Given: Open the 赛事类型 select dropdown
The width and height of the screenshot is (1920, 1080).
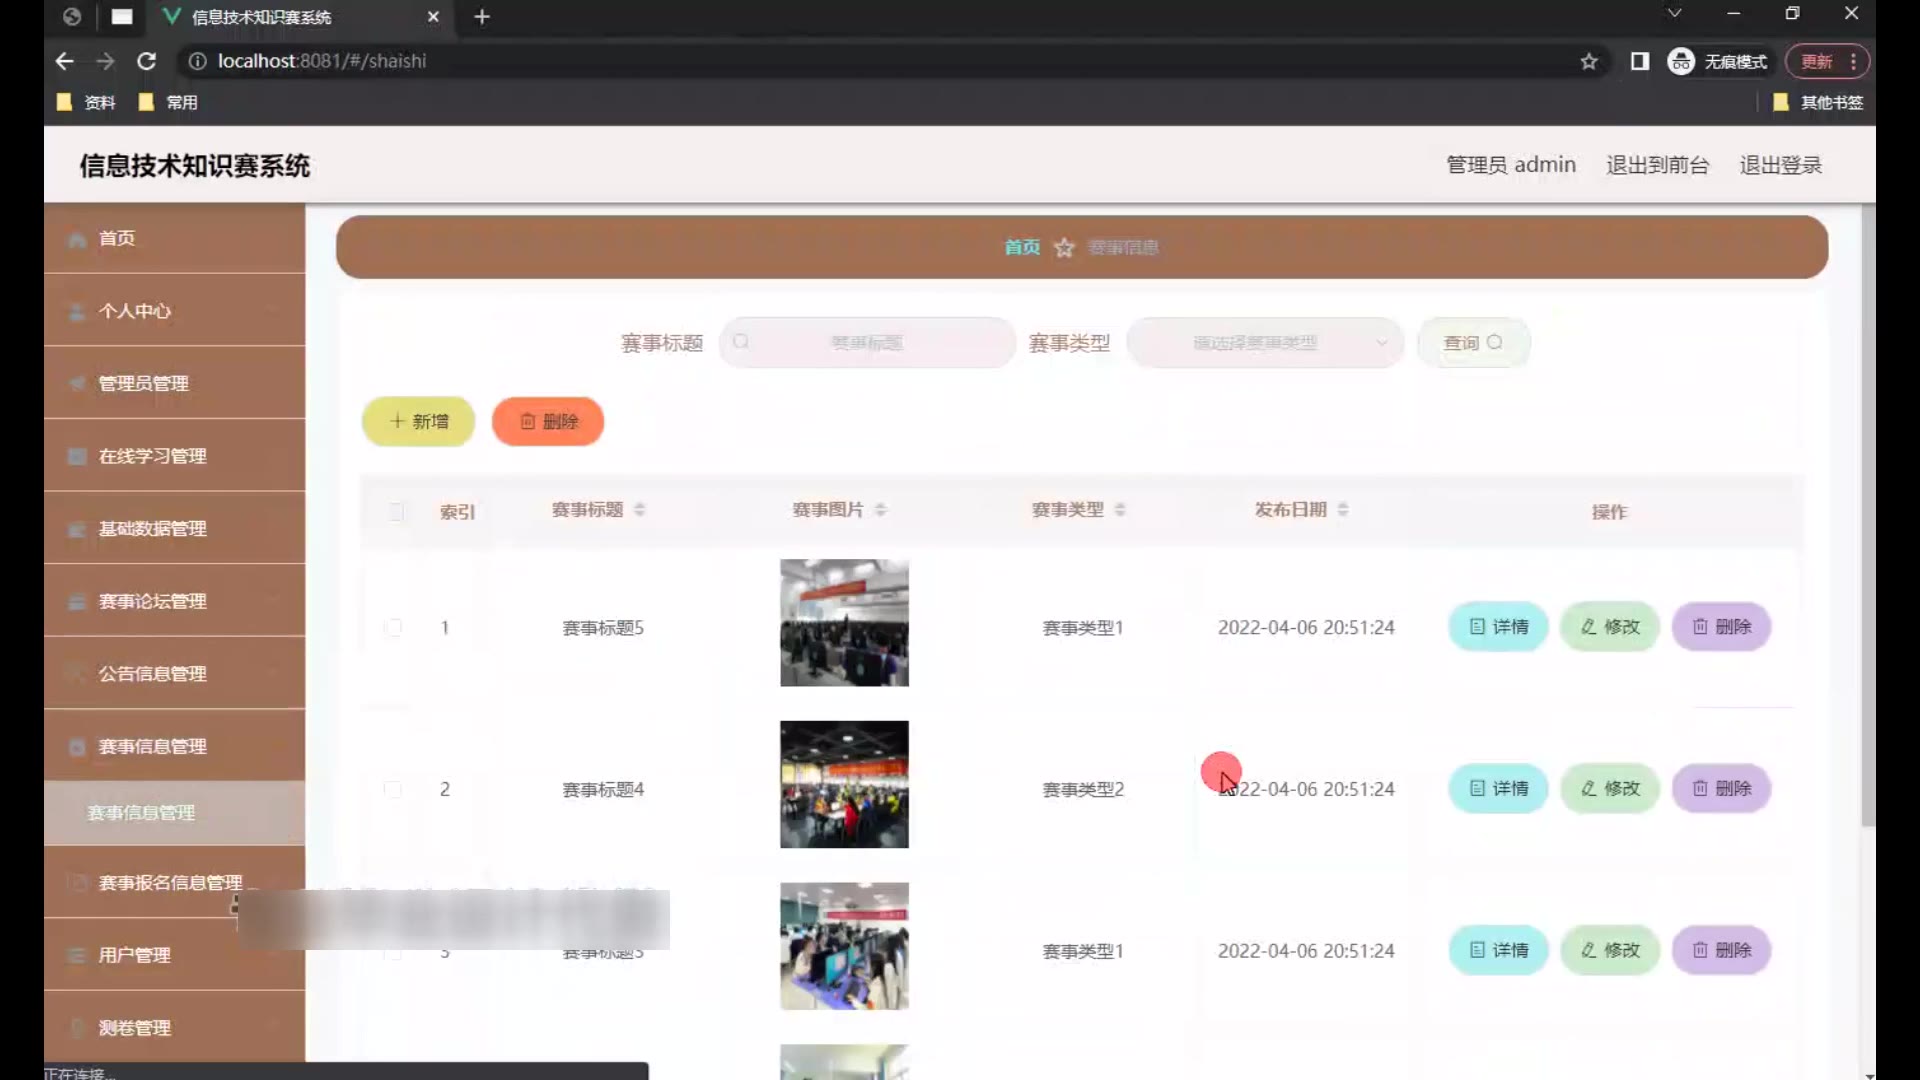Looking at the screenshot, I should point(1265,343).
